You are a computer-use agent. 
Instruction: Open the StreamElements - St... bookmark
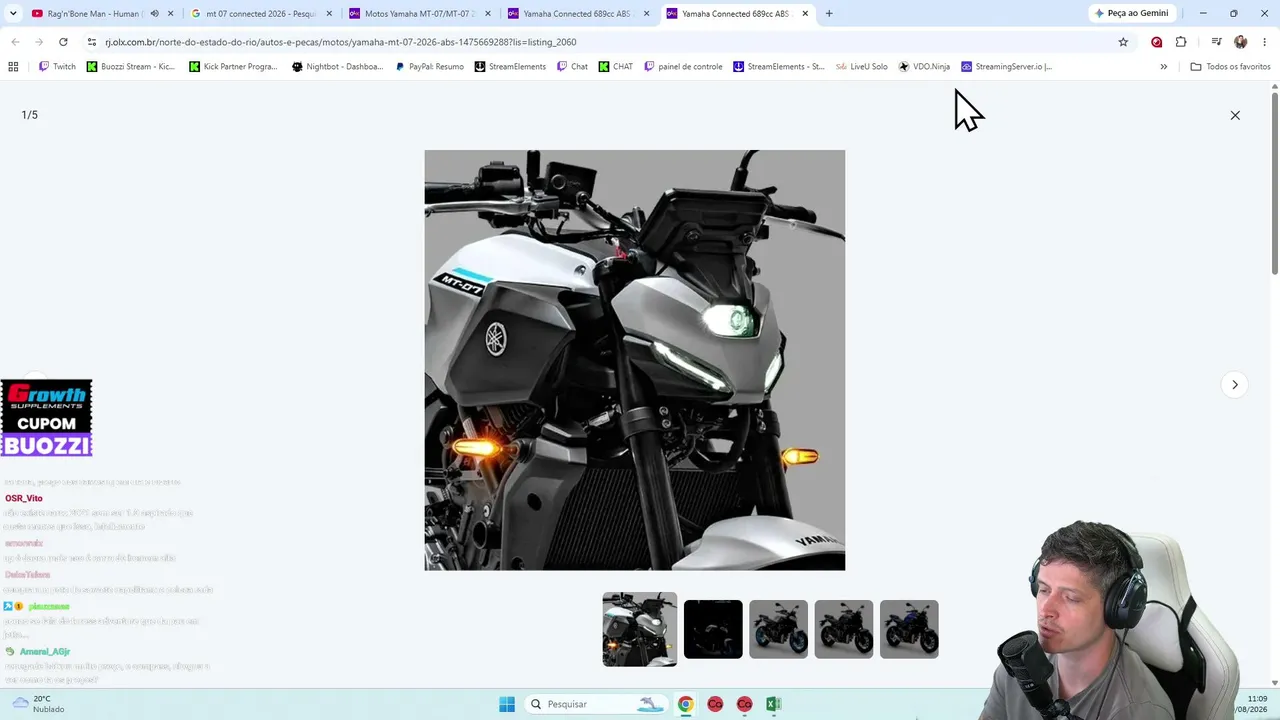click(779, 67)
